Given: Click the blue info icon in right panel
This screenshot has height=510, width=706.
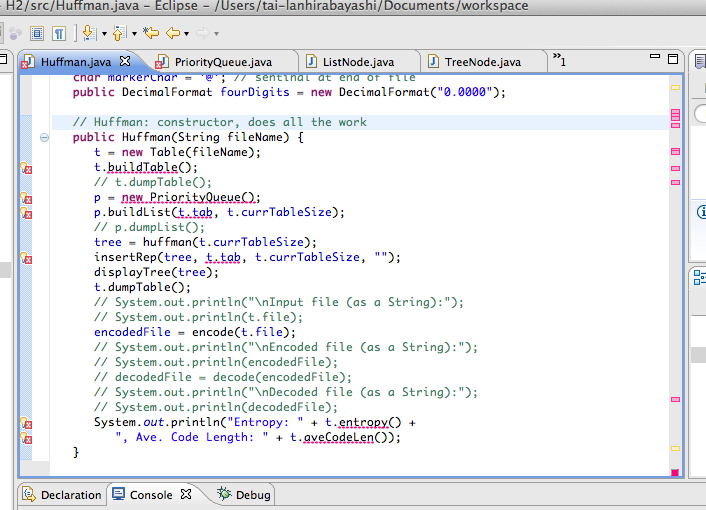Looking at the screenshot, I should pyautogui.click(x=701, y=211).
